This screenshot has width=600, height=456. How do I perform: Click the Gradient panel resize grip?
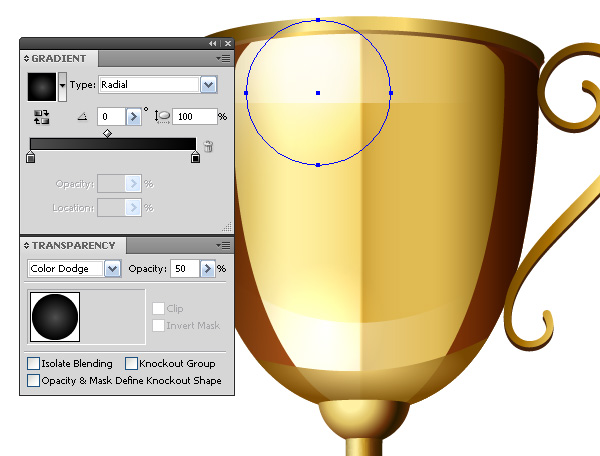click(227, 227)
